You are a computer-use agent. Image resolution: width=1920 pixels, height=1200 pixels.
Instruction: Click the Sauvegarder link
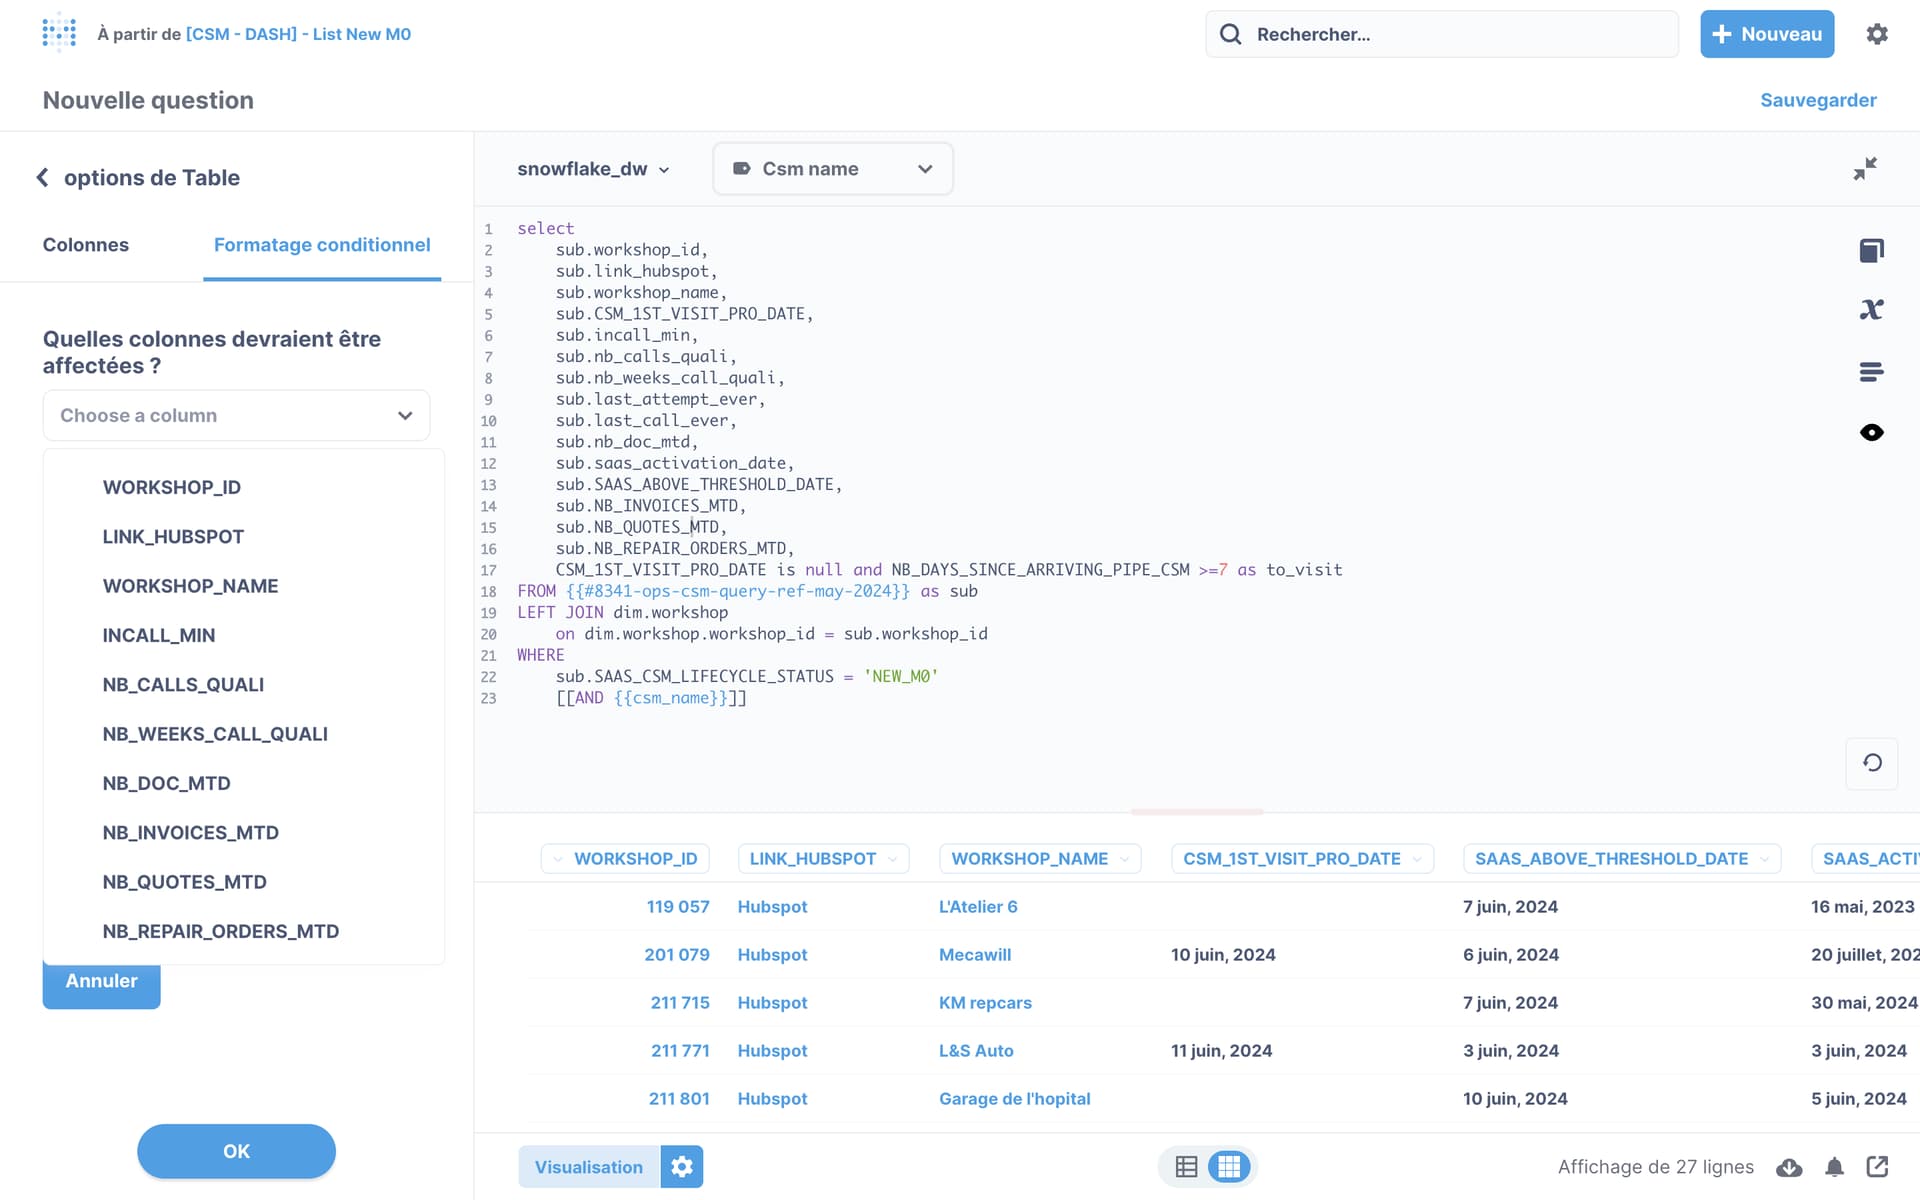click(1817, 100)
